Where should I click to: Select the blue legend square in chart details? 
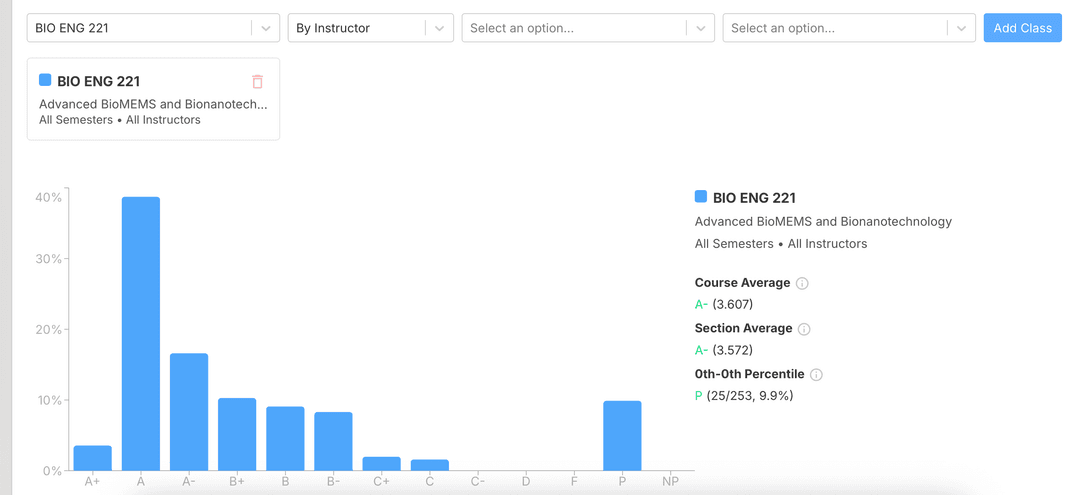701,197
